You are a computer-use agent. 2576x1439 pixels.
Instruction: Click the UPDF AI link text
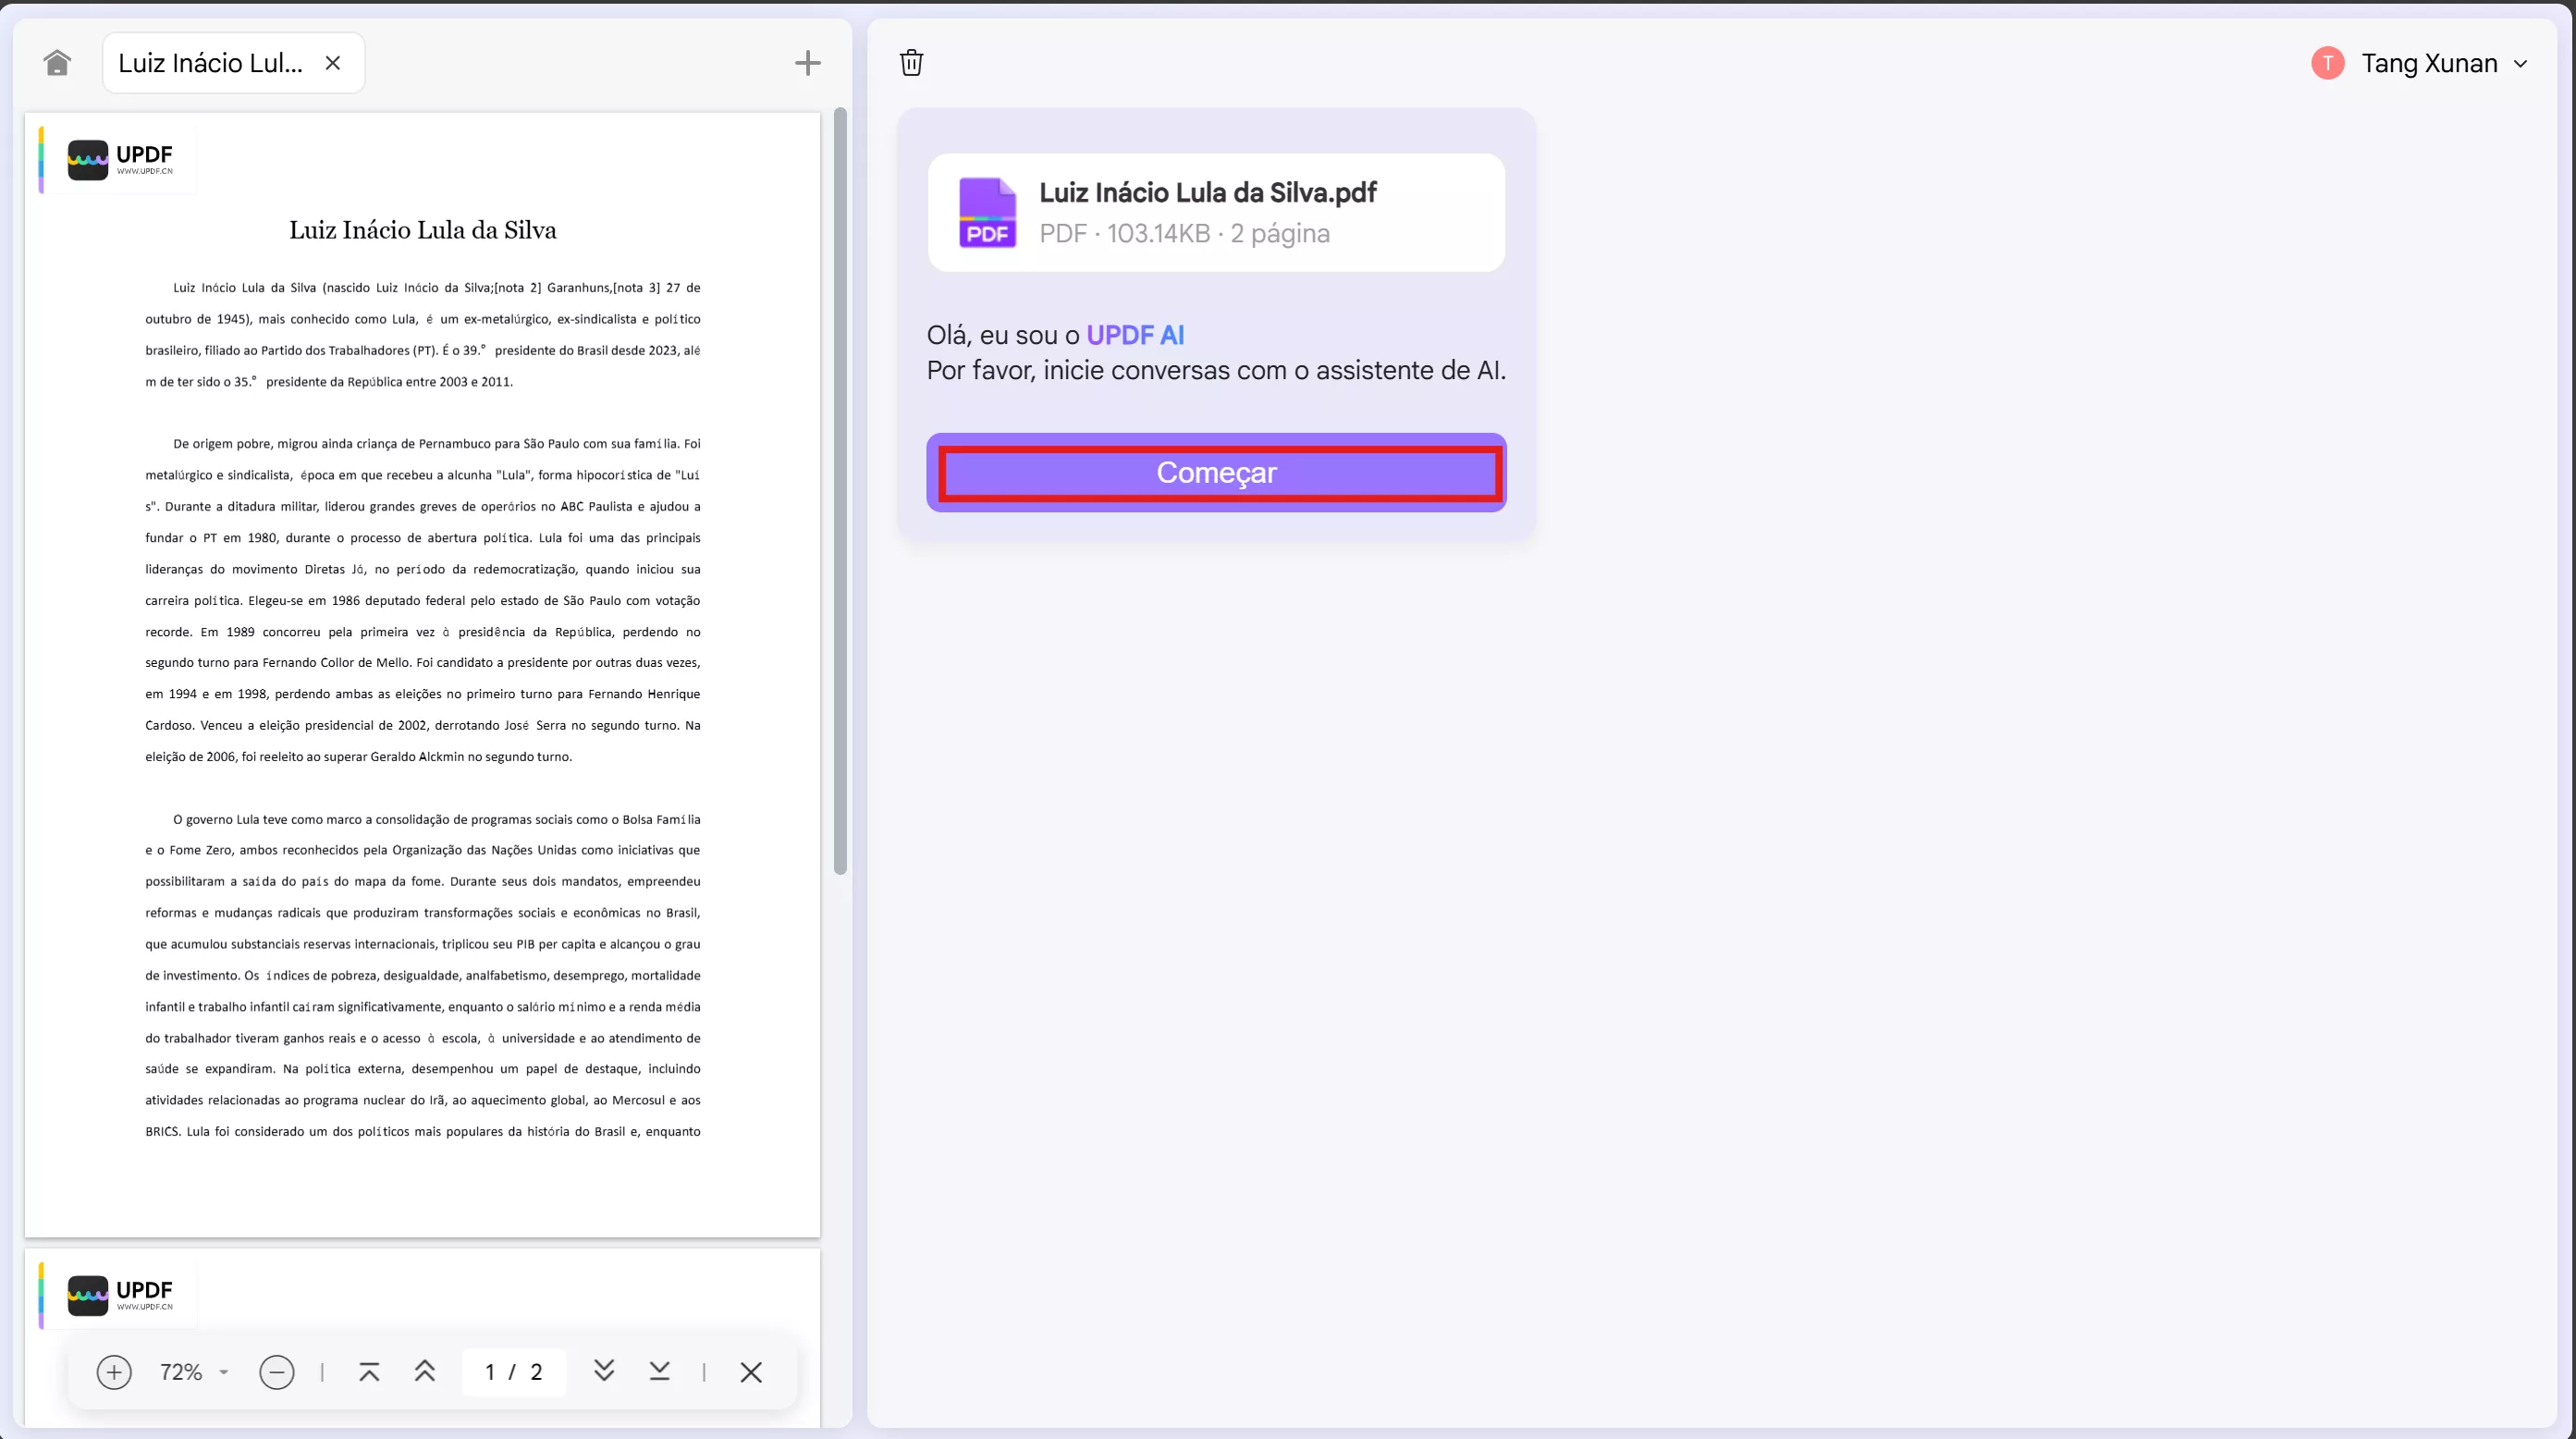coord(1135,335)
